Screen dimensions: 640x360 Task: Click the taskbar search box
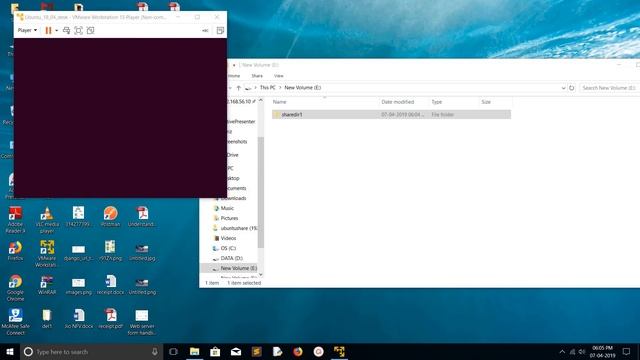tap(91, 351)
